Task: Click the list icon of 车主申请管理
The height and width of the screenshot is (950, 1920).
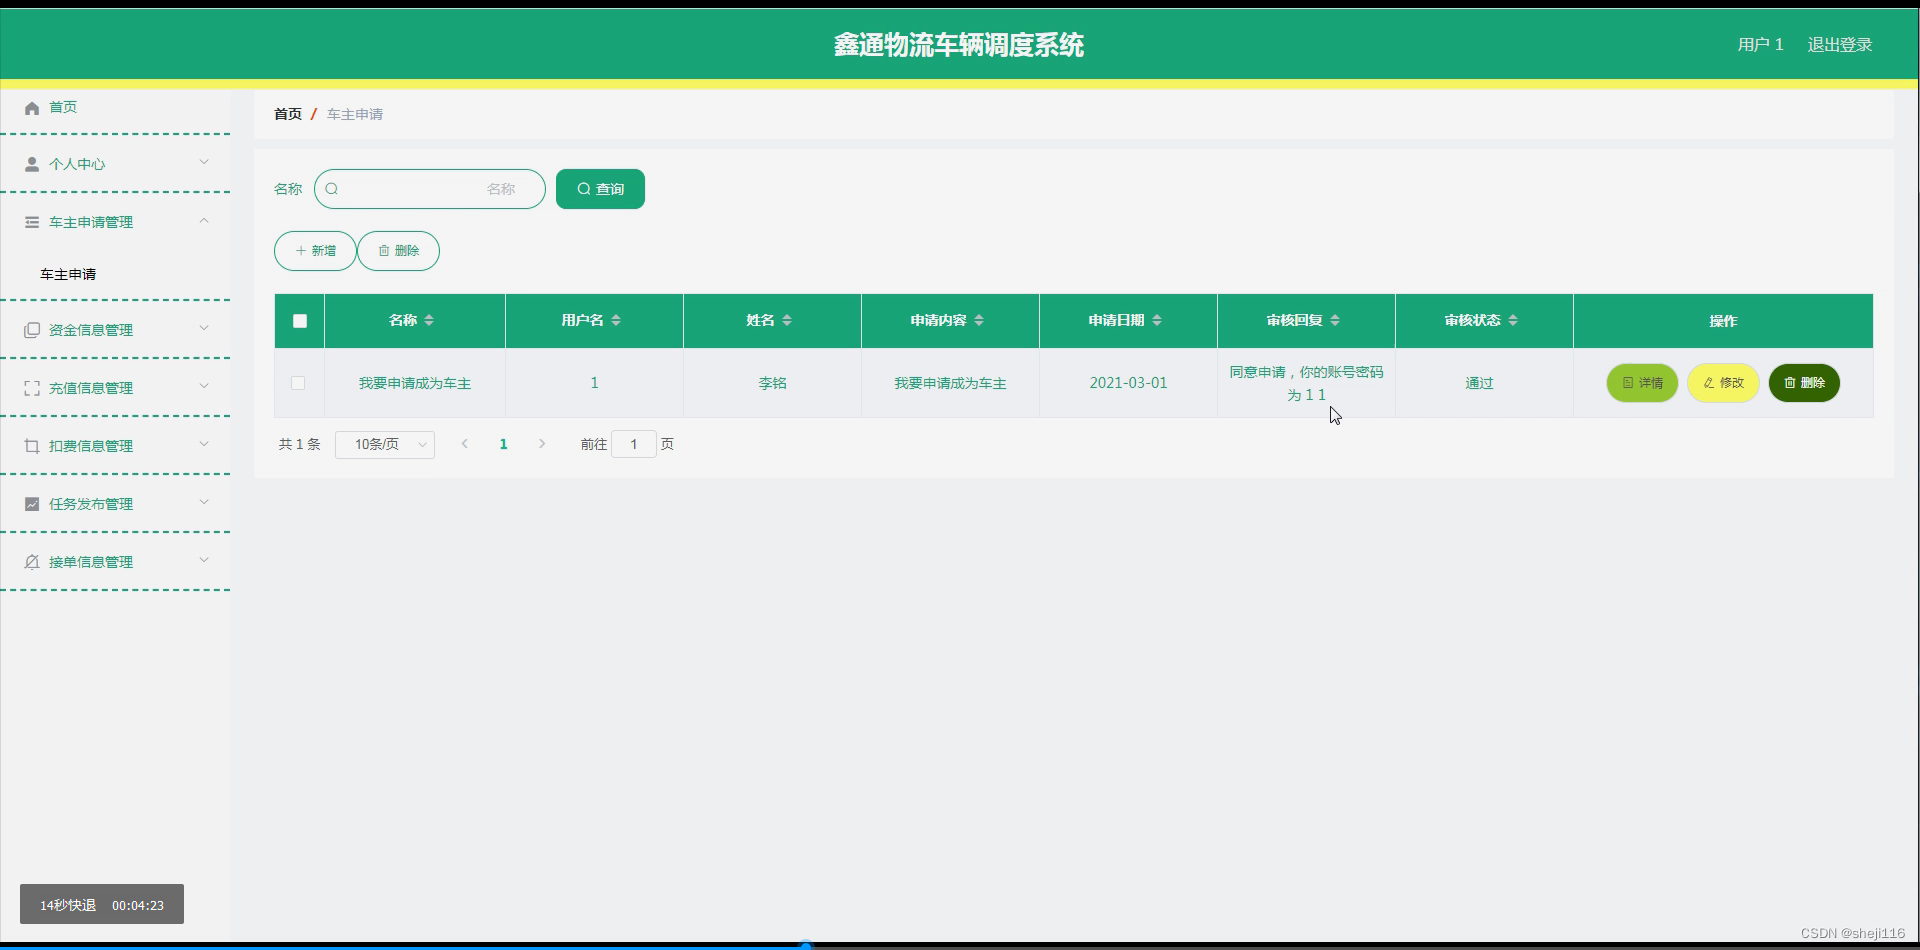Action: pyautogui.click(x=31, y=221)
